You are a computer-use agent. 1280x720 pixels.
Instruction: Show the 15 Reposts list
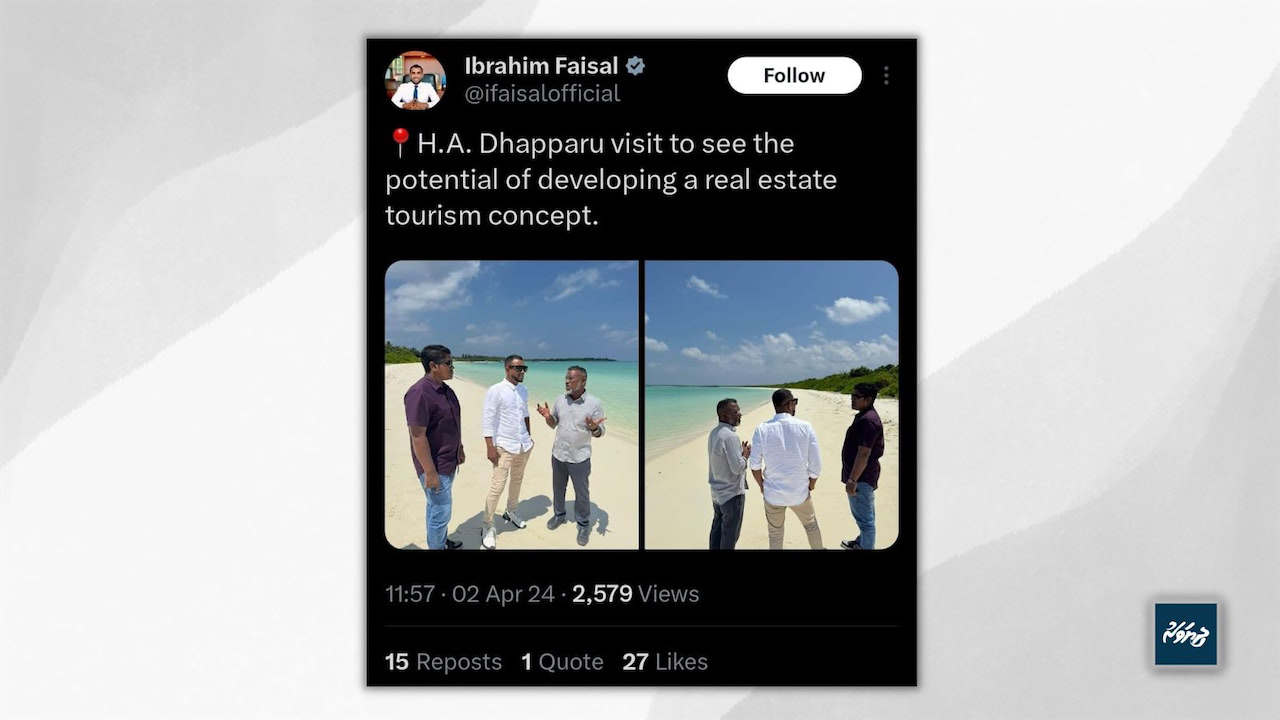coord(443,662)
